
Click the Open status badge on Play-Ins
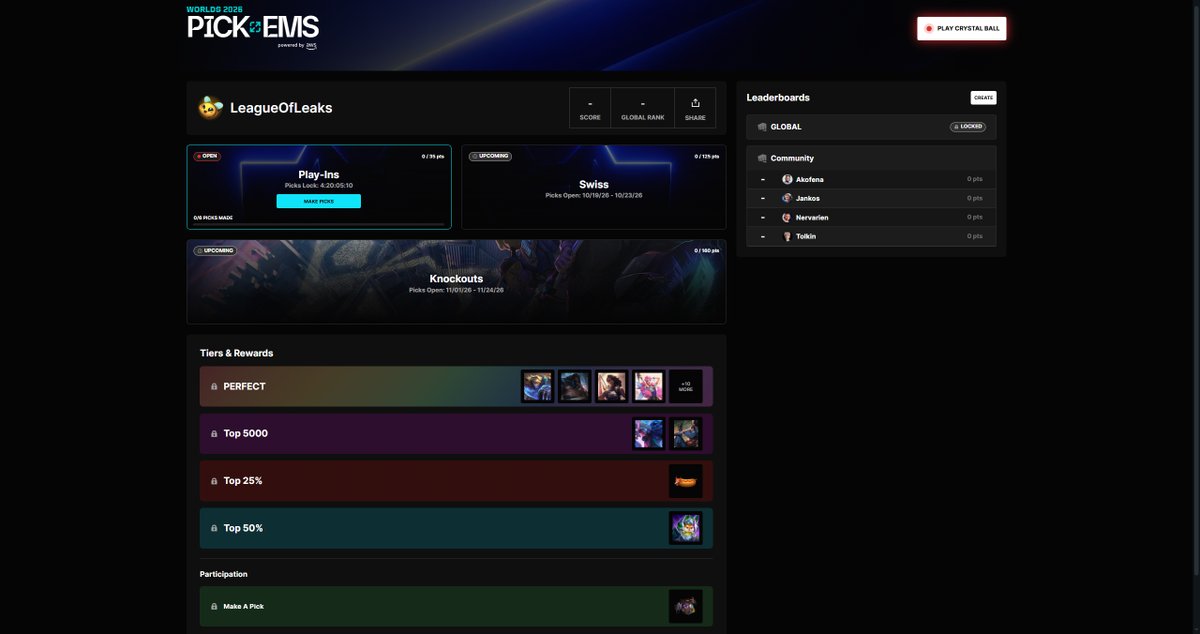207,156
